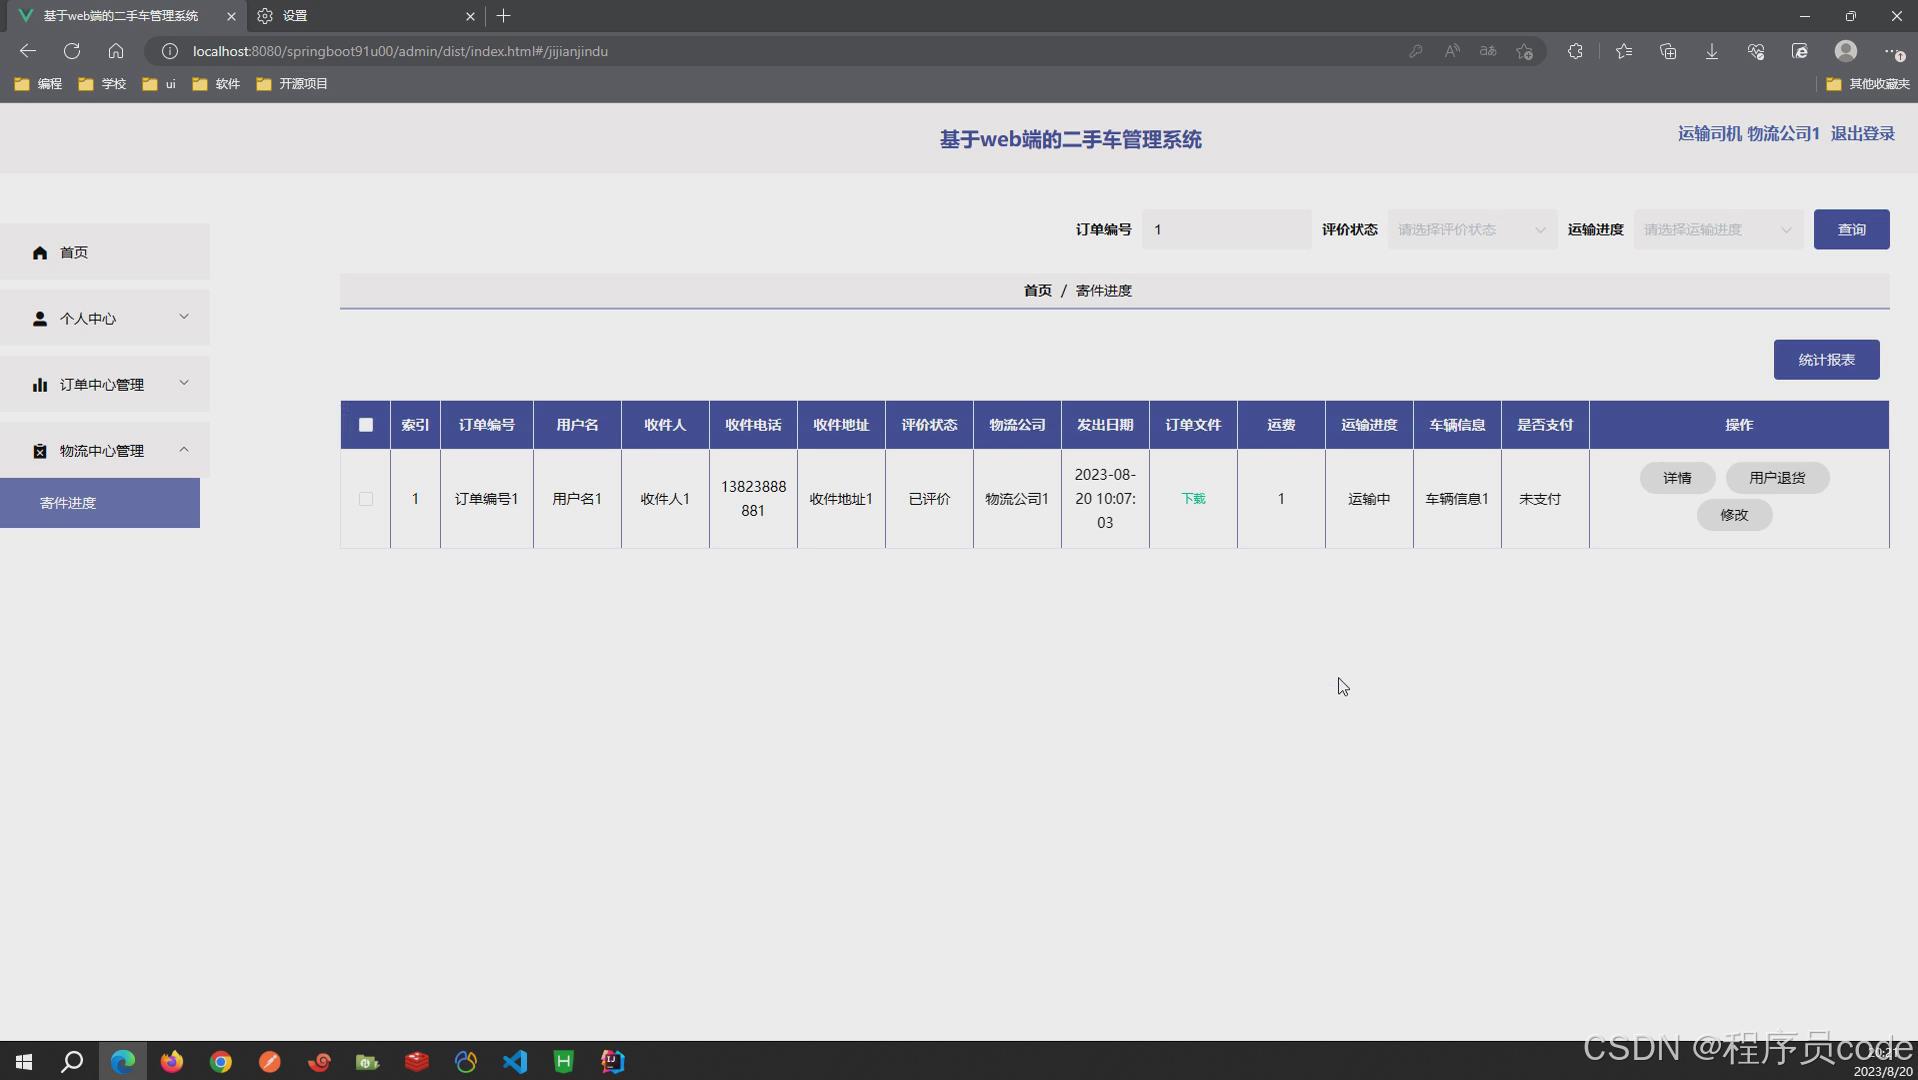This screenshot has width=1918, height=1080.
Task: Click the 查询 search button
Action: pyautogui.click(x=1851, y=230)
